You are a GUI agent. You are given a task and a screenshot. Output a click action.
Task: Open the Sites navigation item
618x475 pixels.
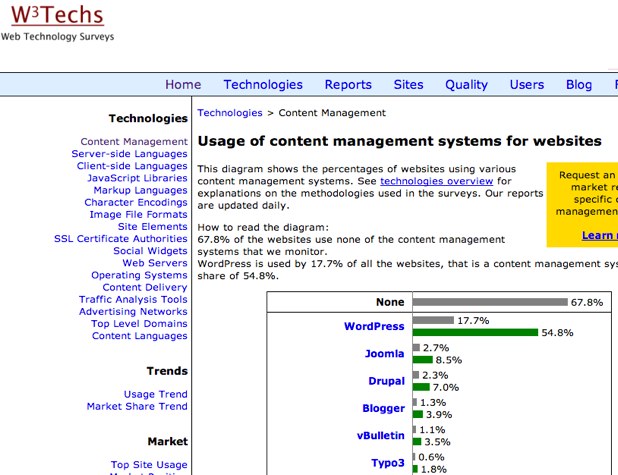tap(408, 85)
